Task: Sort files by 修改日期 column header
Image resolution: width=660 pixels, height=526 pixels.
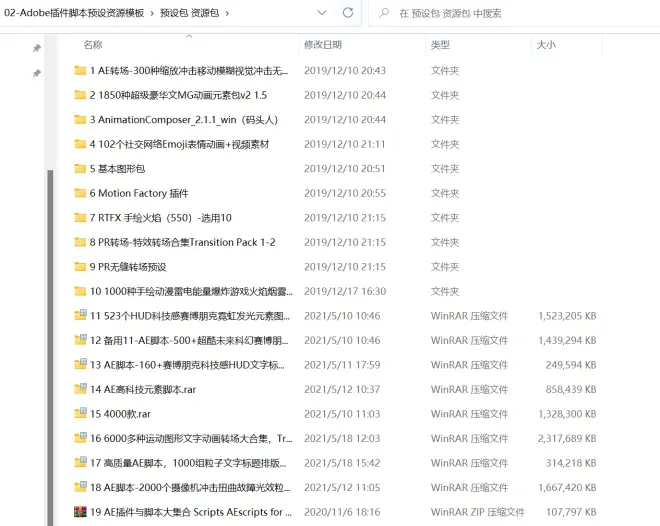Action: coord(323,44)
